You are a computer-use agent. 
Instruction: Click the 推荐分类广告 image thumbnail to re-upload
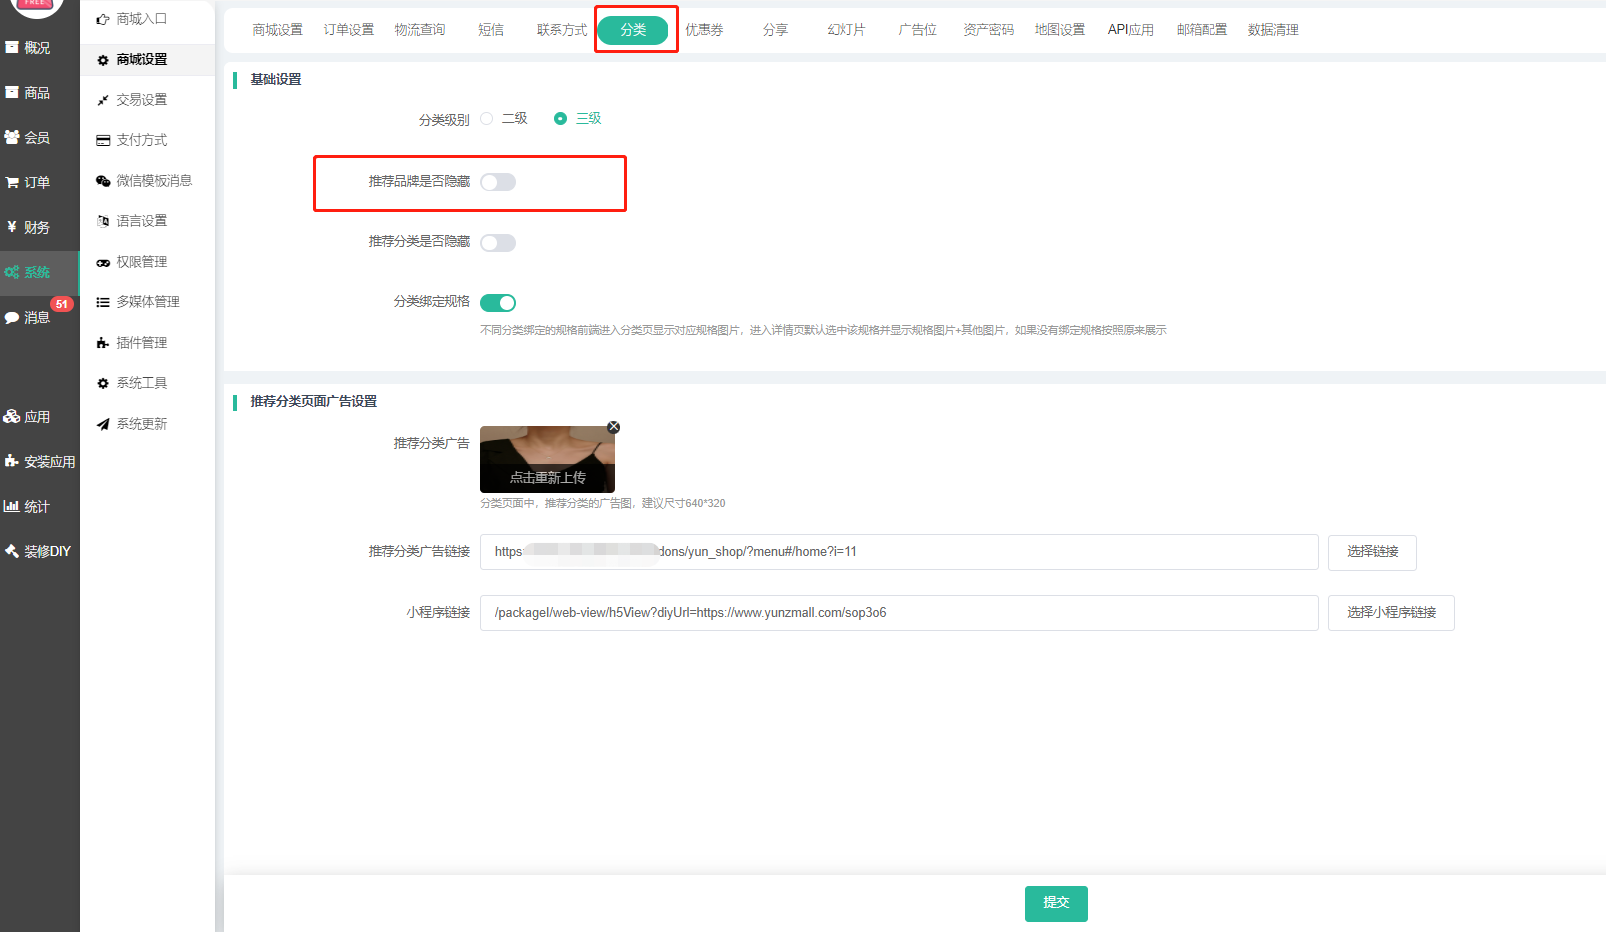tap(547, 460)
